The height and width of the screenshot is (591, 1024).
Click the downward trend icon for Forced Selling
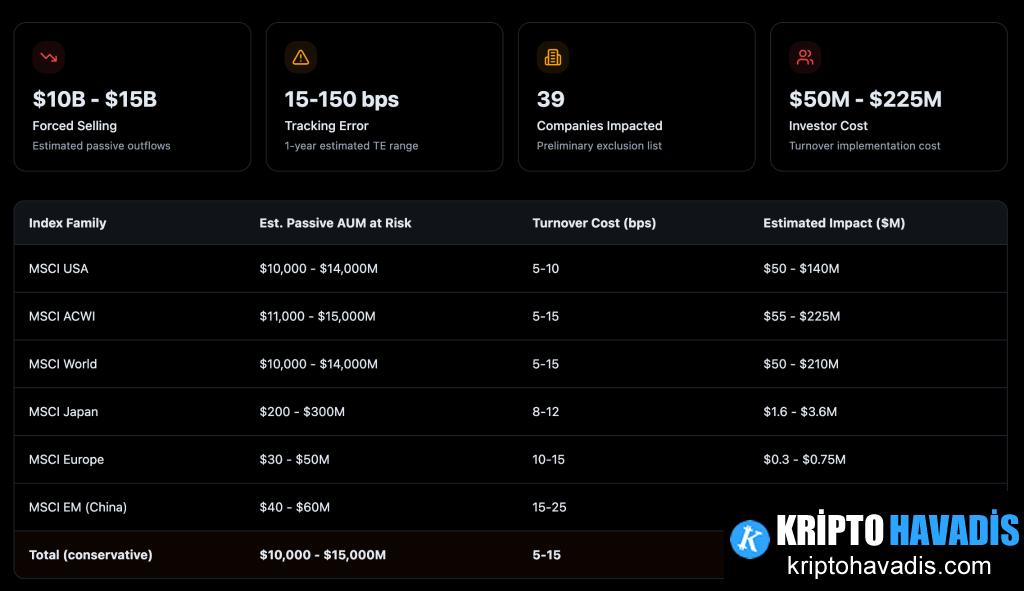click(48, 57)
